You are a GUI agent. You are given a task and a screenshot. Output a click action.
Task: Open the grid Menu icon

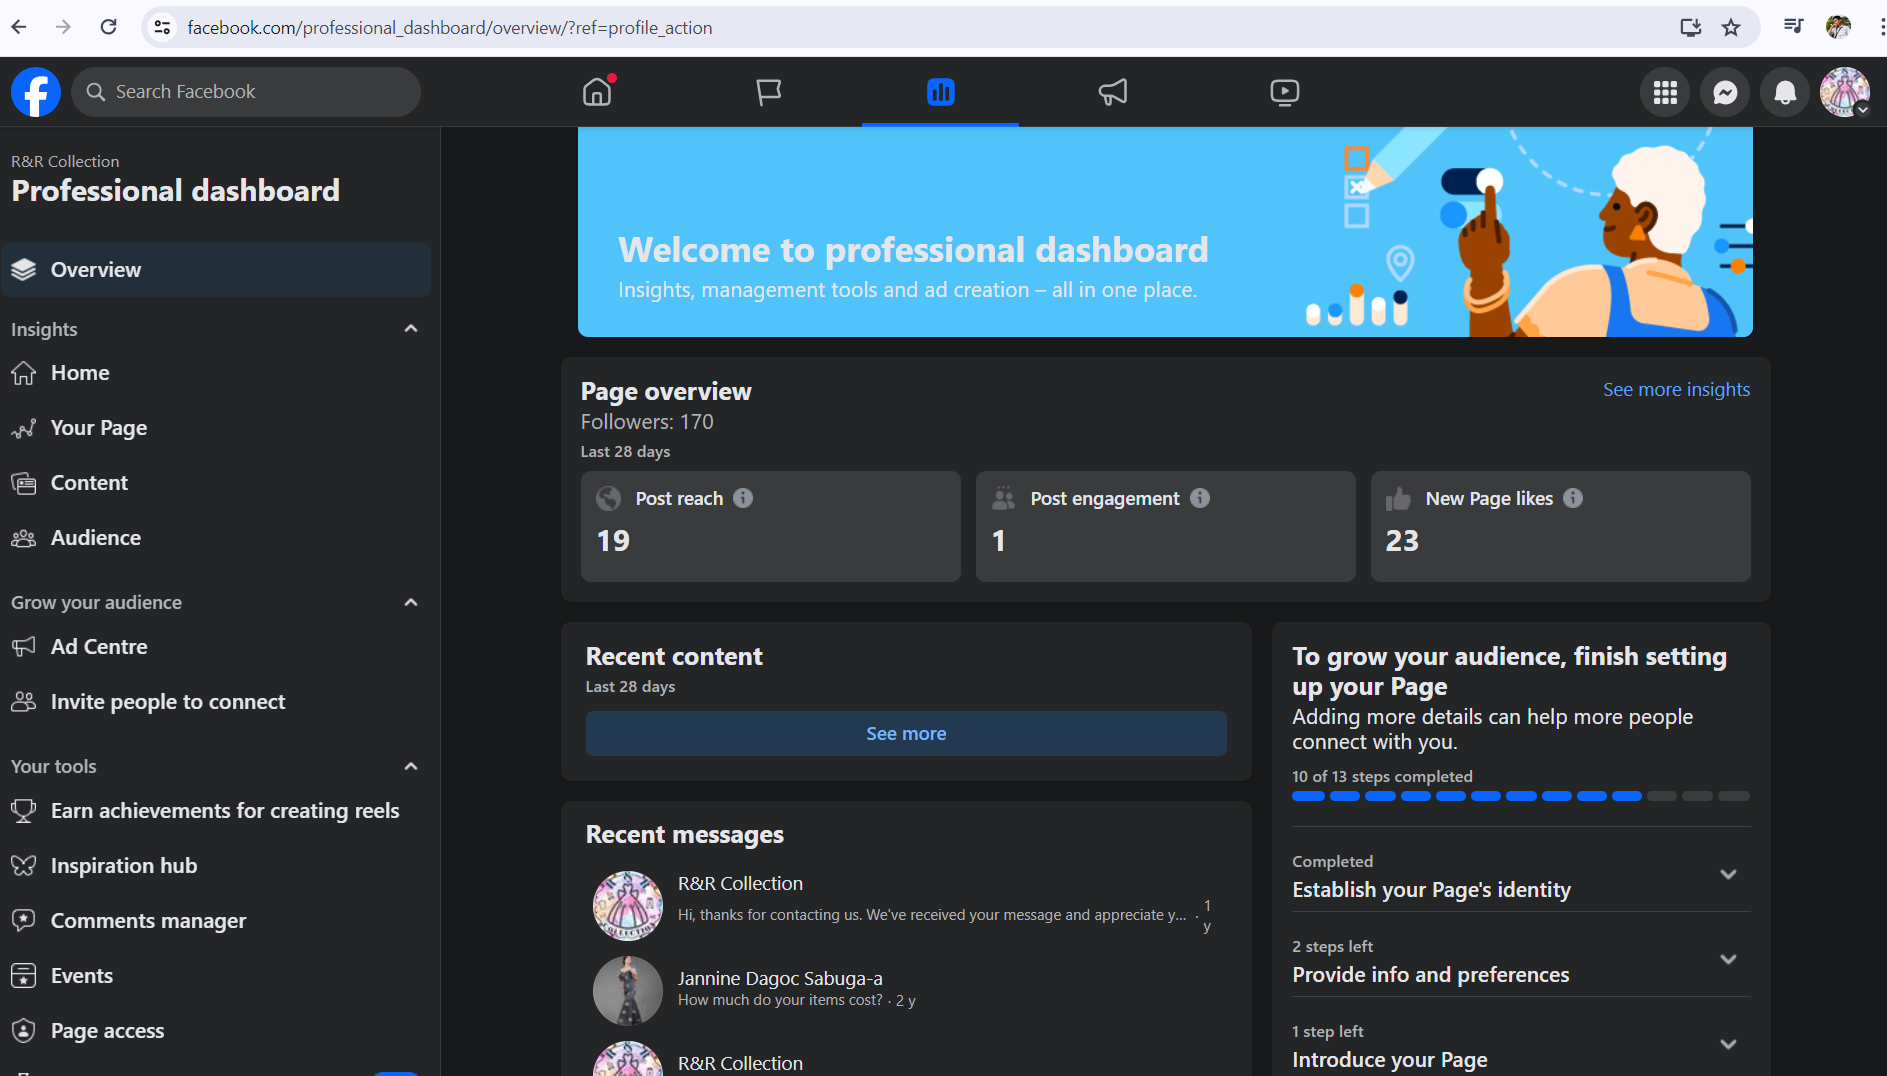coord(1665,92)
